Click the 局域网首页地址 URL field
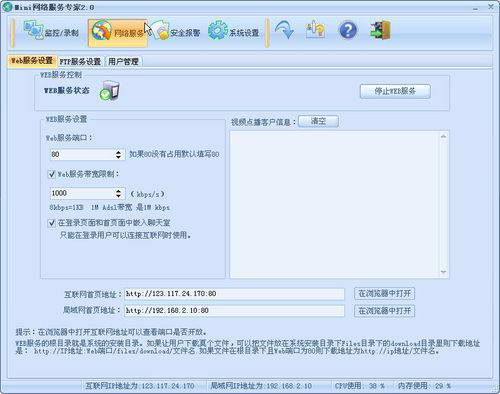This screenshot has width=500, height=394. coord(234,311)
